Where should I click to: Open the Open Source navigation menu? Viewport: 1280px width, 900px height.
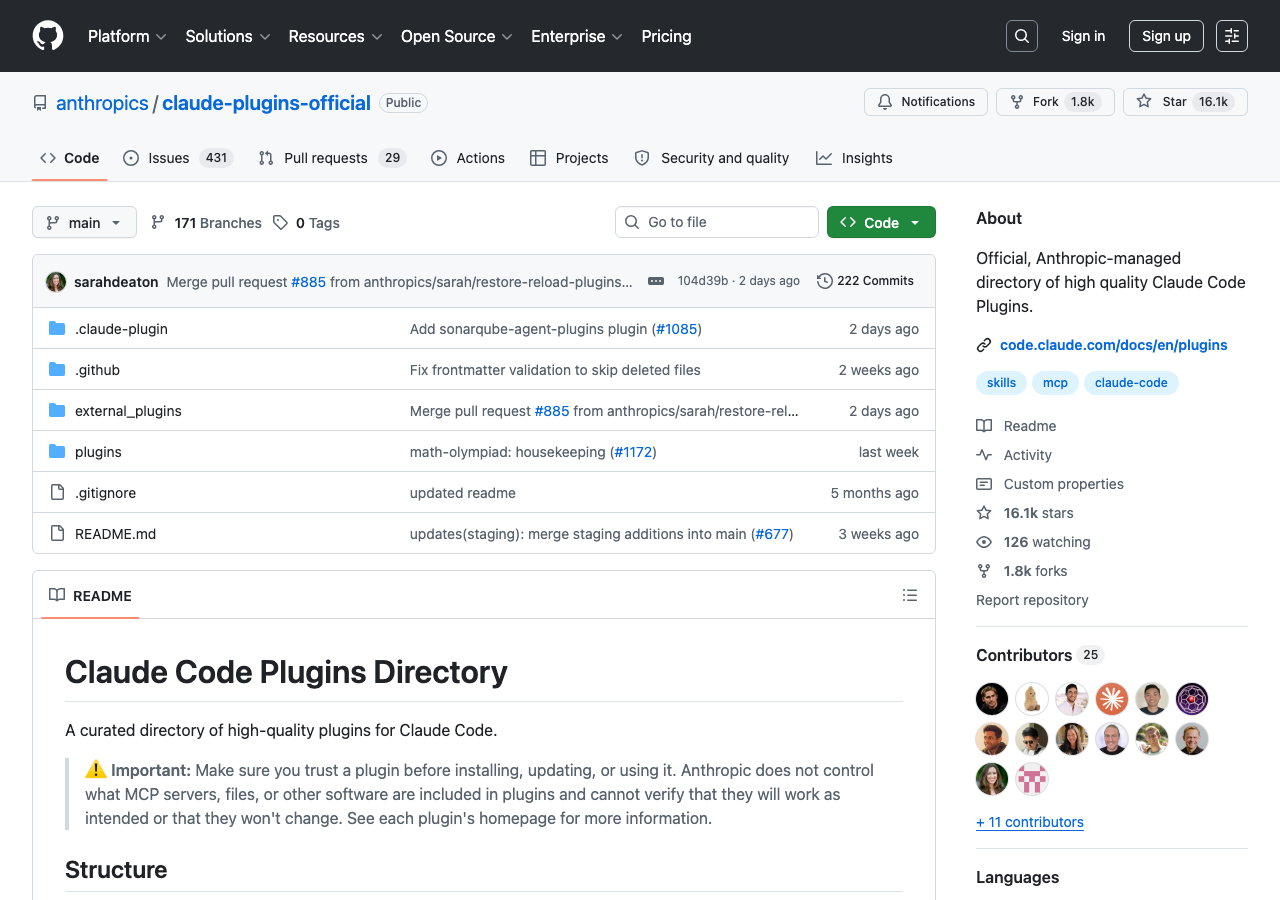[x=456, y=36]
